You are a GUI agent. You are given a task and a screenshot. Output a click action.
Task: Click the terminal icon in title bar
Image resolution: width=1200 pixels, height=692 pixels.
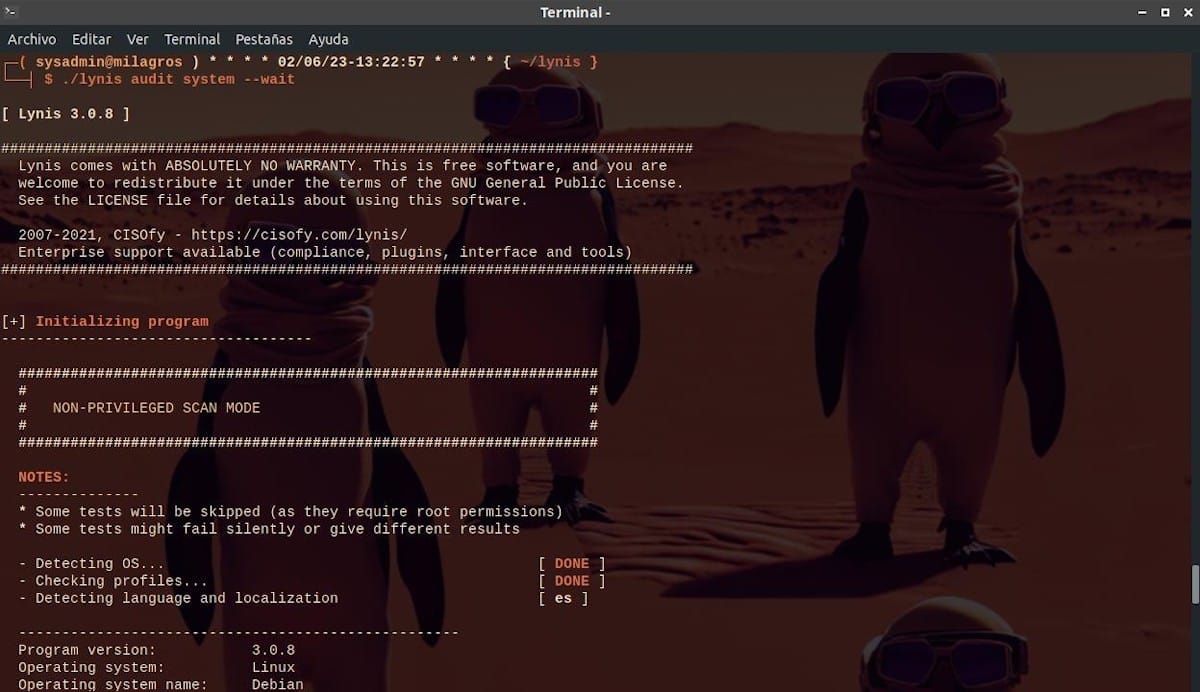click(11, 12)
